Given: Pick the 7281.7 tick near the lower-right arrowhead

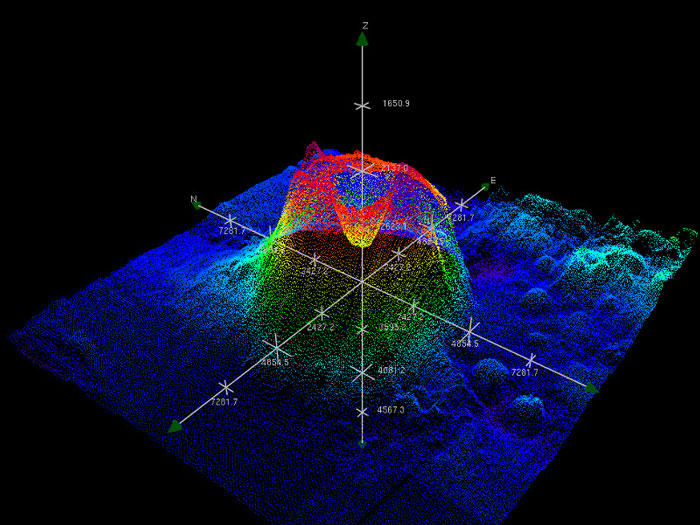Looking at the screenshot, I should click(531, 359).
